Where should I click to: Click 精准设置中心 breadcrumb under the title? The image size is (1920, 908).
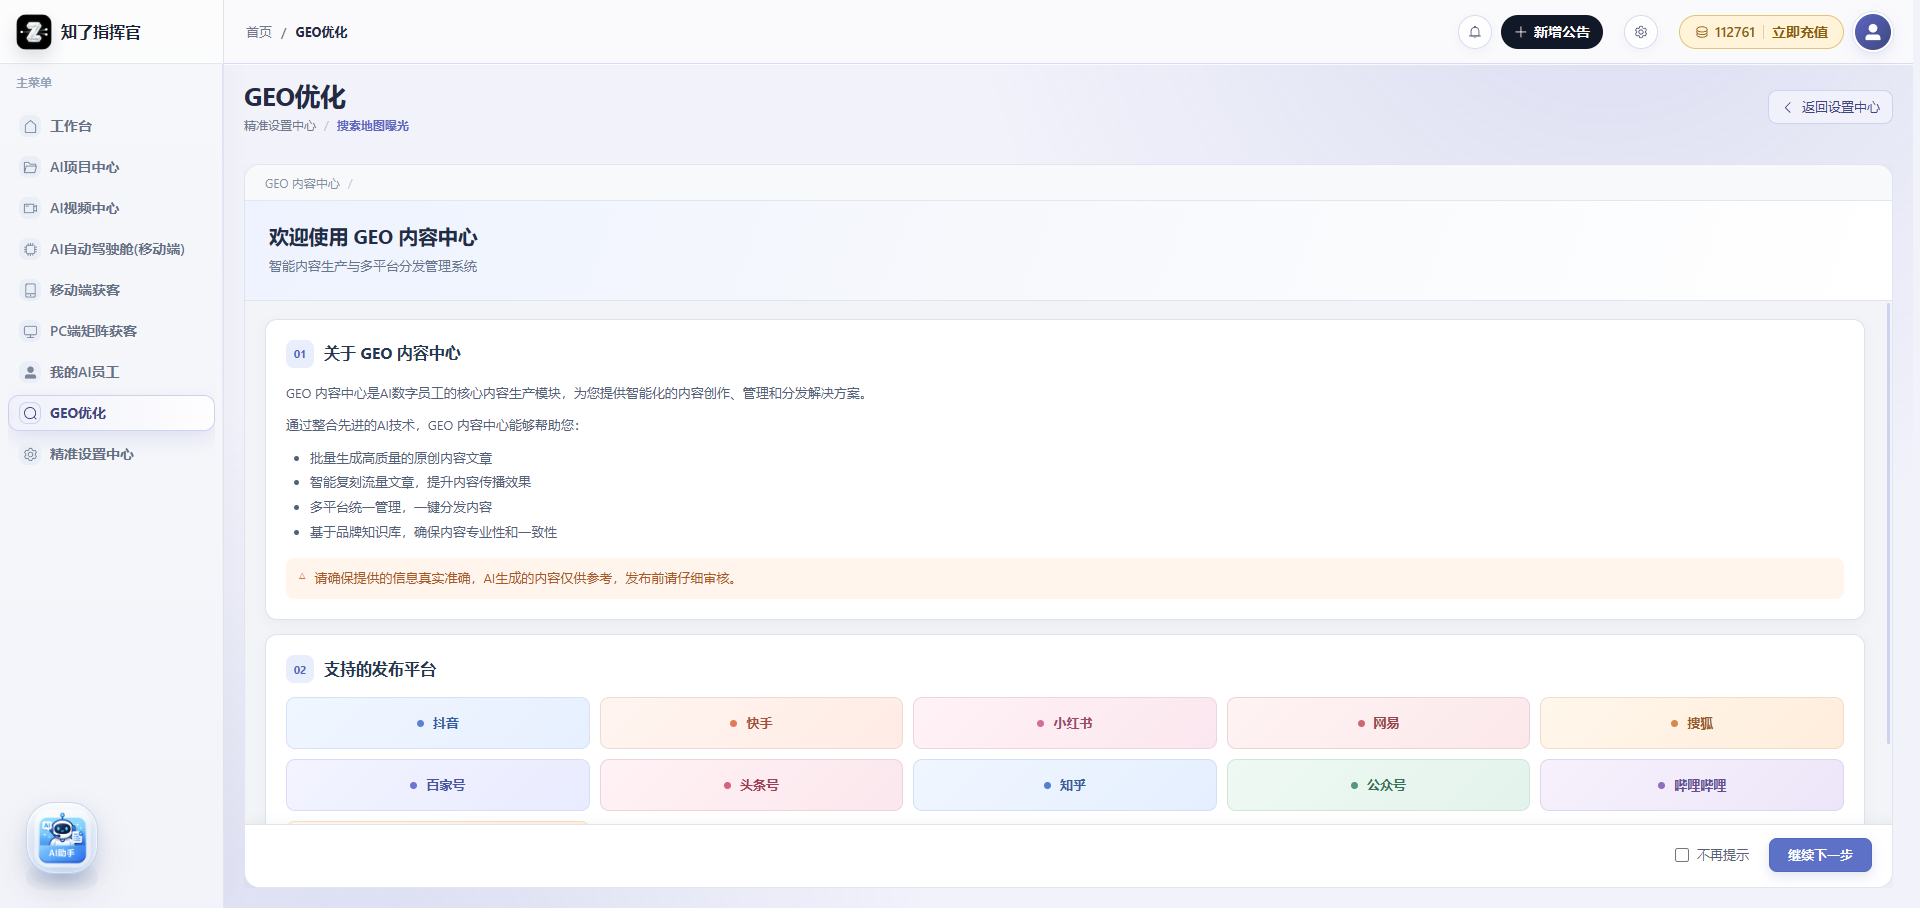[x=280, y=126]
